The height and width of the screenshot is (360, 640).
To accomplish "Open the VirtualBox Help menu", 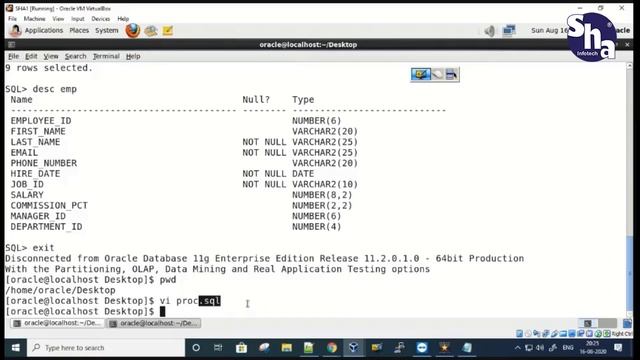I will click(123, 19).
